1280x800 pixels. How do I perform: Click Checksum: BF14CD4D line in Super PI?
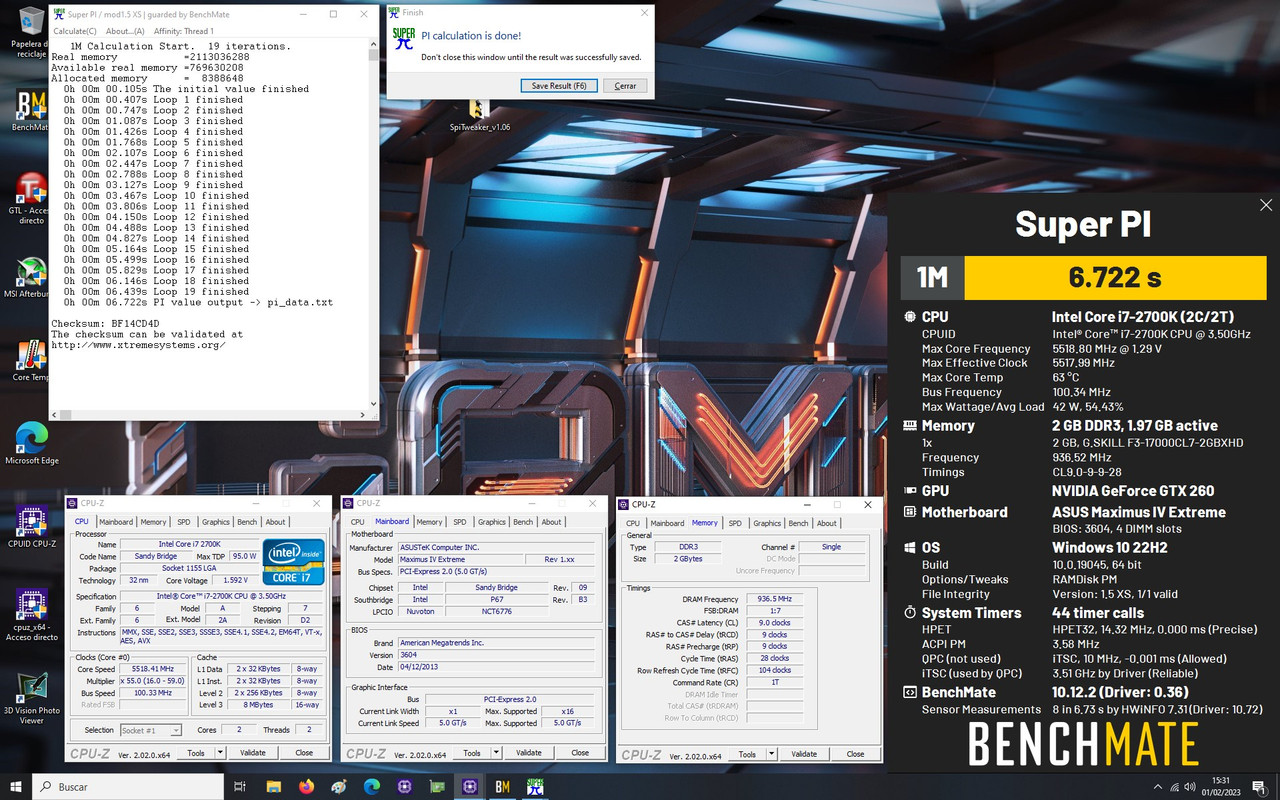pos(105,324)
